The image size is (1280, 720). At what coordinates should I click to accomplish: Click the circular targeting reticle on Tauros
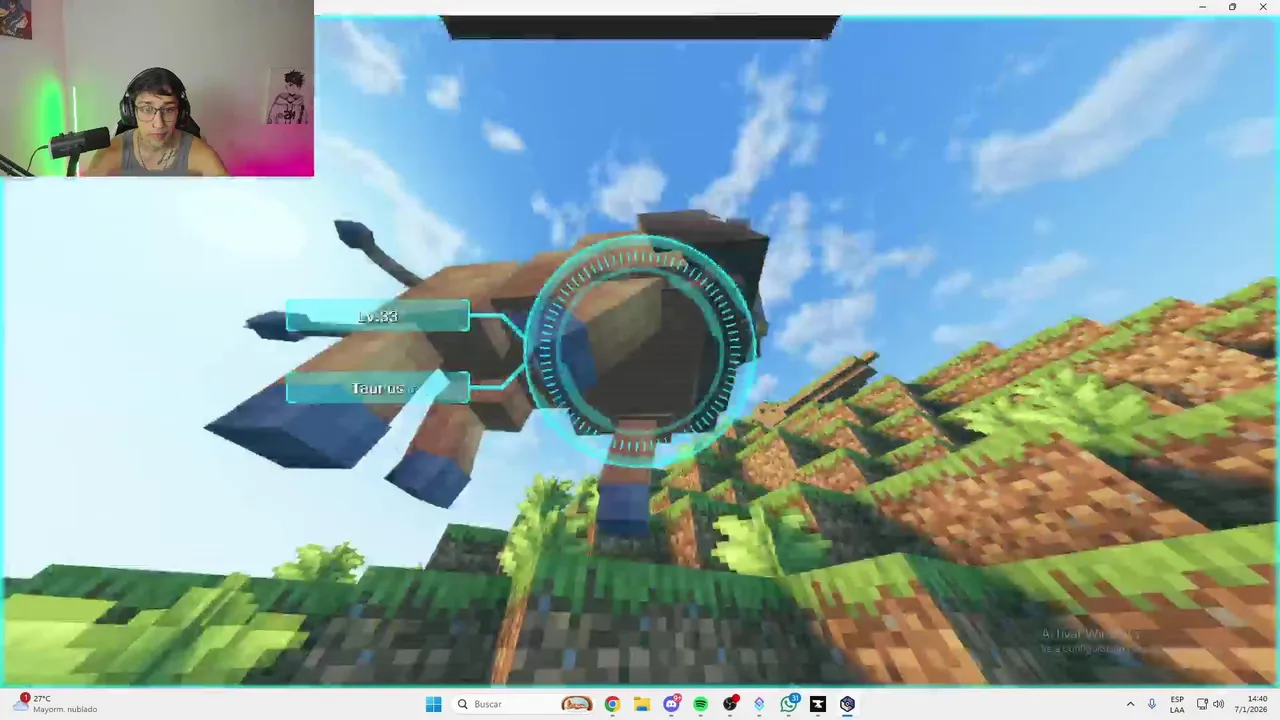(x=641, y=351)
